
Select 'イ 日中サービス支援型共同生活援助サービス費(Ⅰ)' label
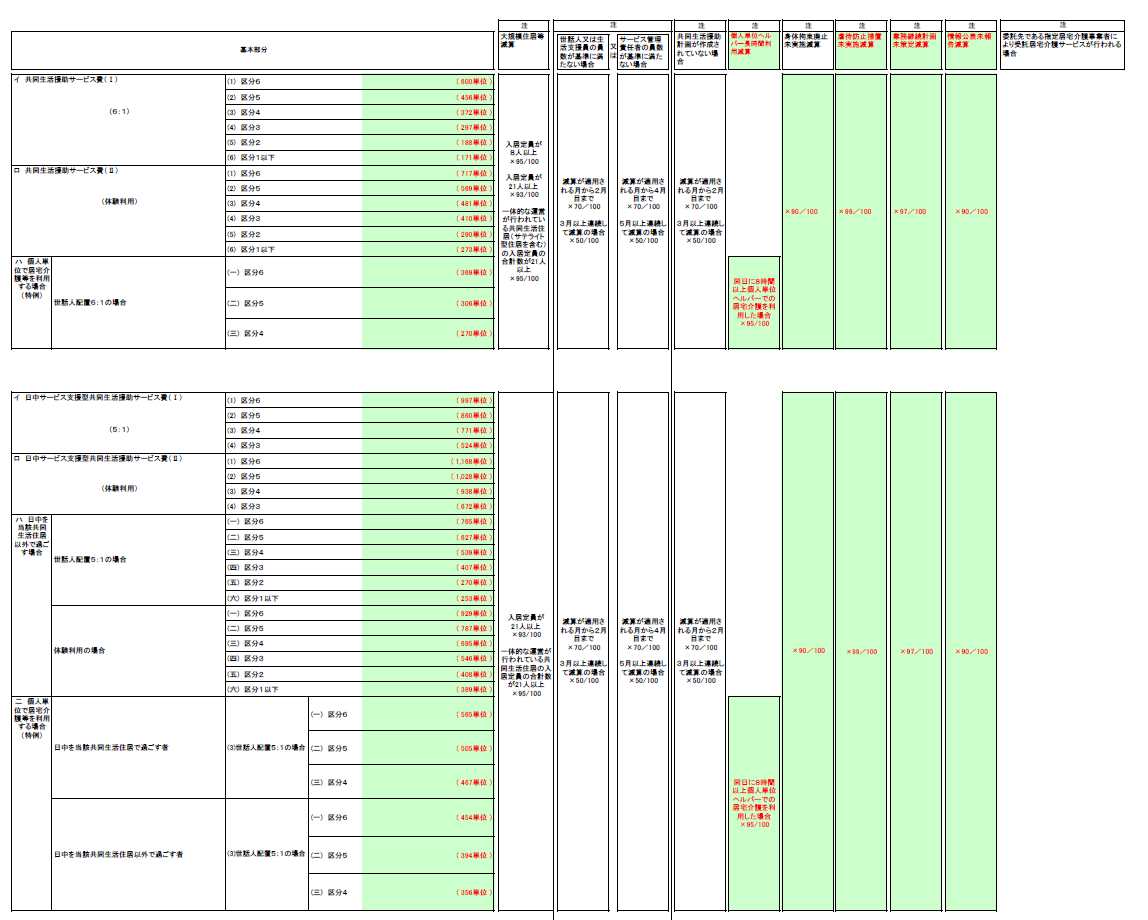98,397
